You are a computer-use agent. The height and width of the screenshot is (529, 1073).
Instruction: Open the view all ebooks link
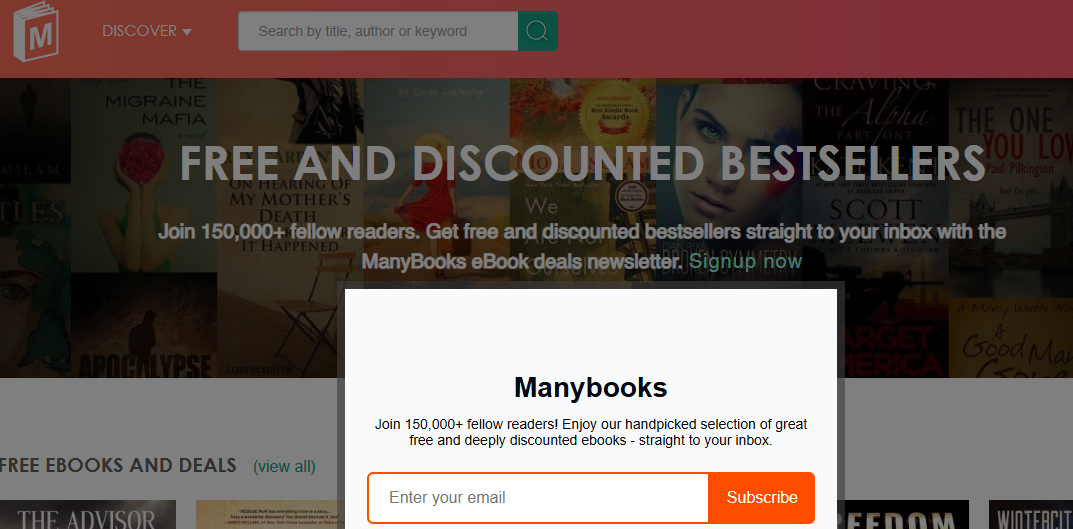[284, 466]
